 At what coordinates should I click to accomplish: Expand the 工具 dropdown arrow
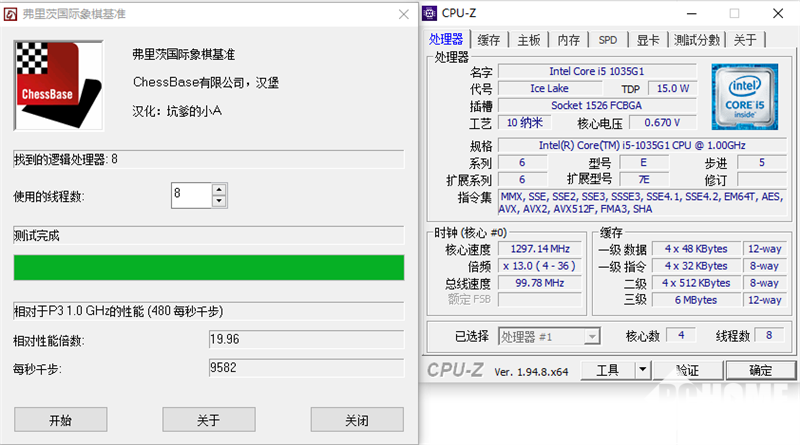pos(643,370)
